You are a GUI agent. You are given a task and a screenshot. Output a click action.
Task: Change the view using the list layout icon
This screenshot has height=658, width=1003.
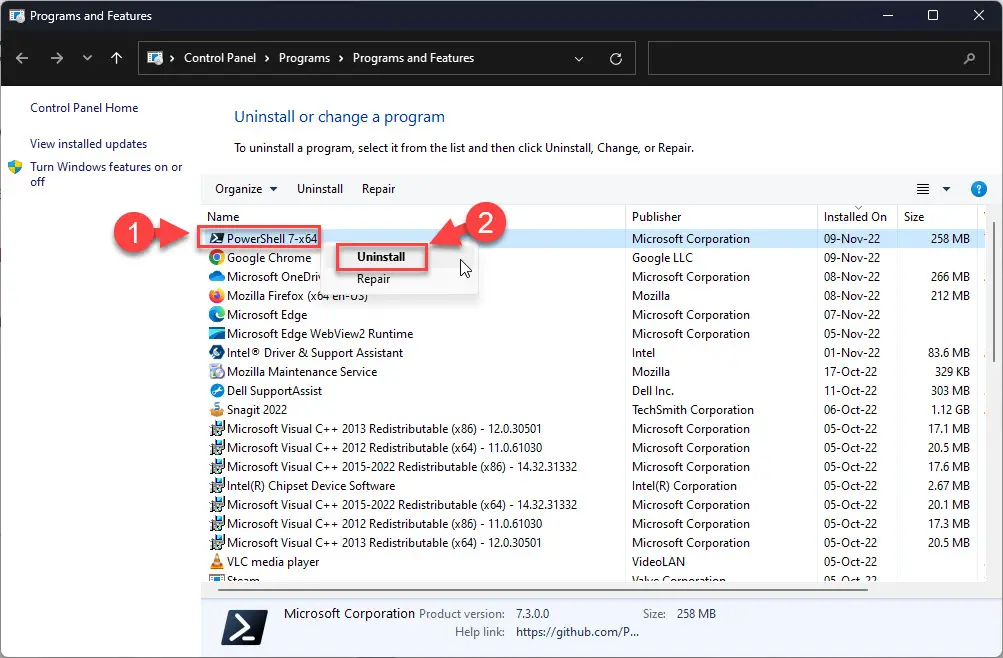pyautogui.click(x=923, y=188)
